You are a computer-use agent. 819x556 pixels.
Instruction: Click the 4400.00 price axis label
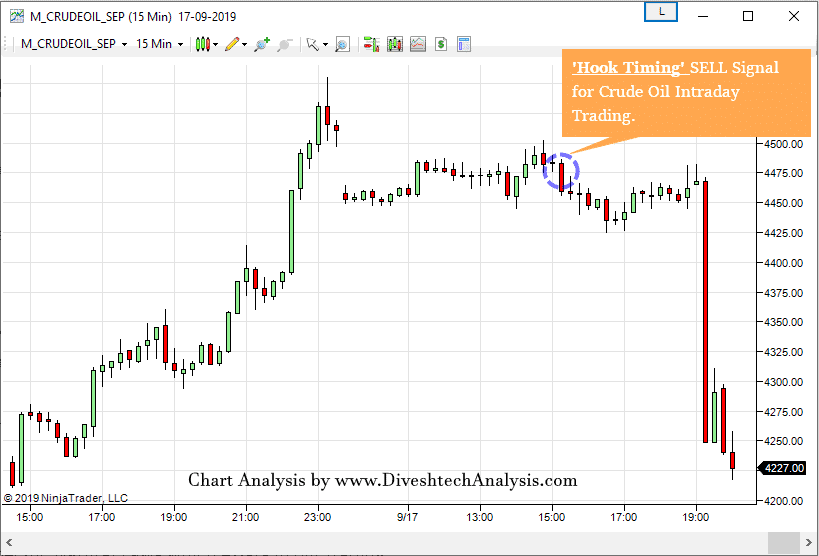(x=784, y=263)
